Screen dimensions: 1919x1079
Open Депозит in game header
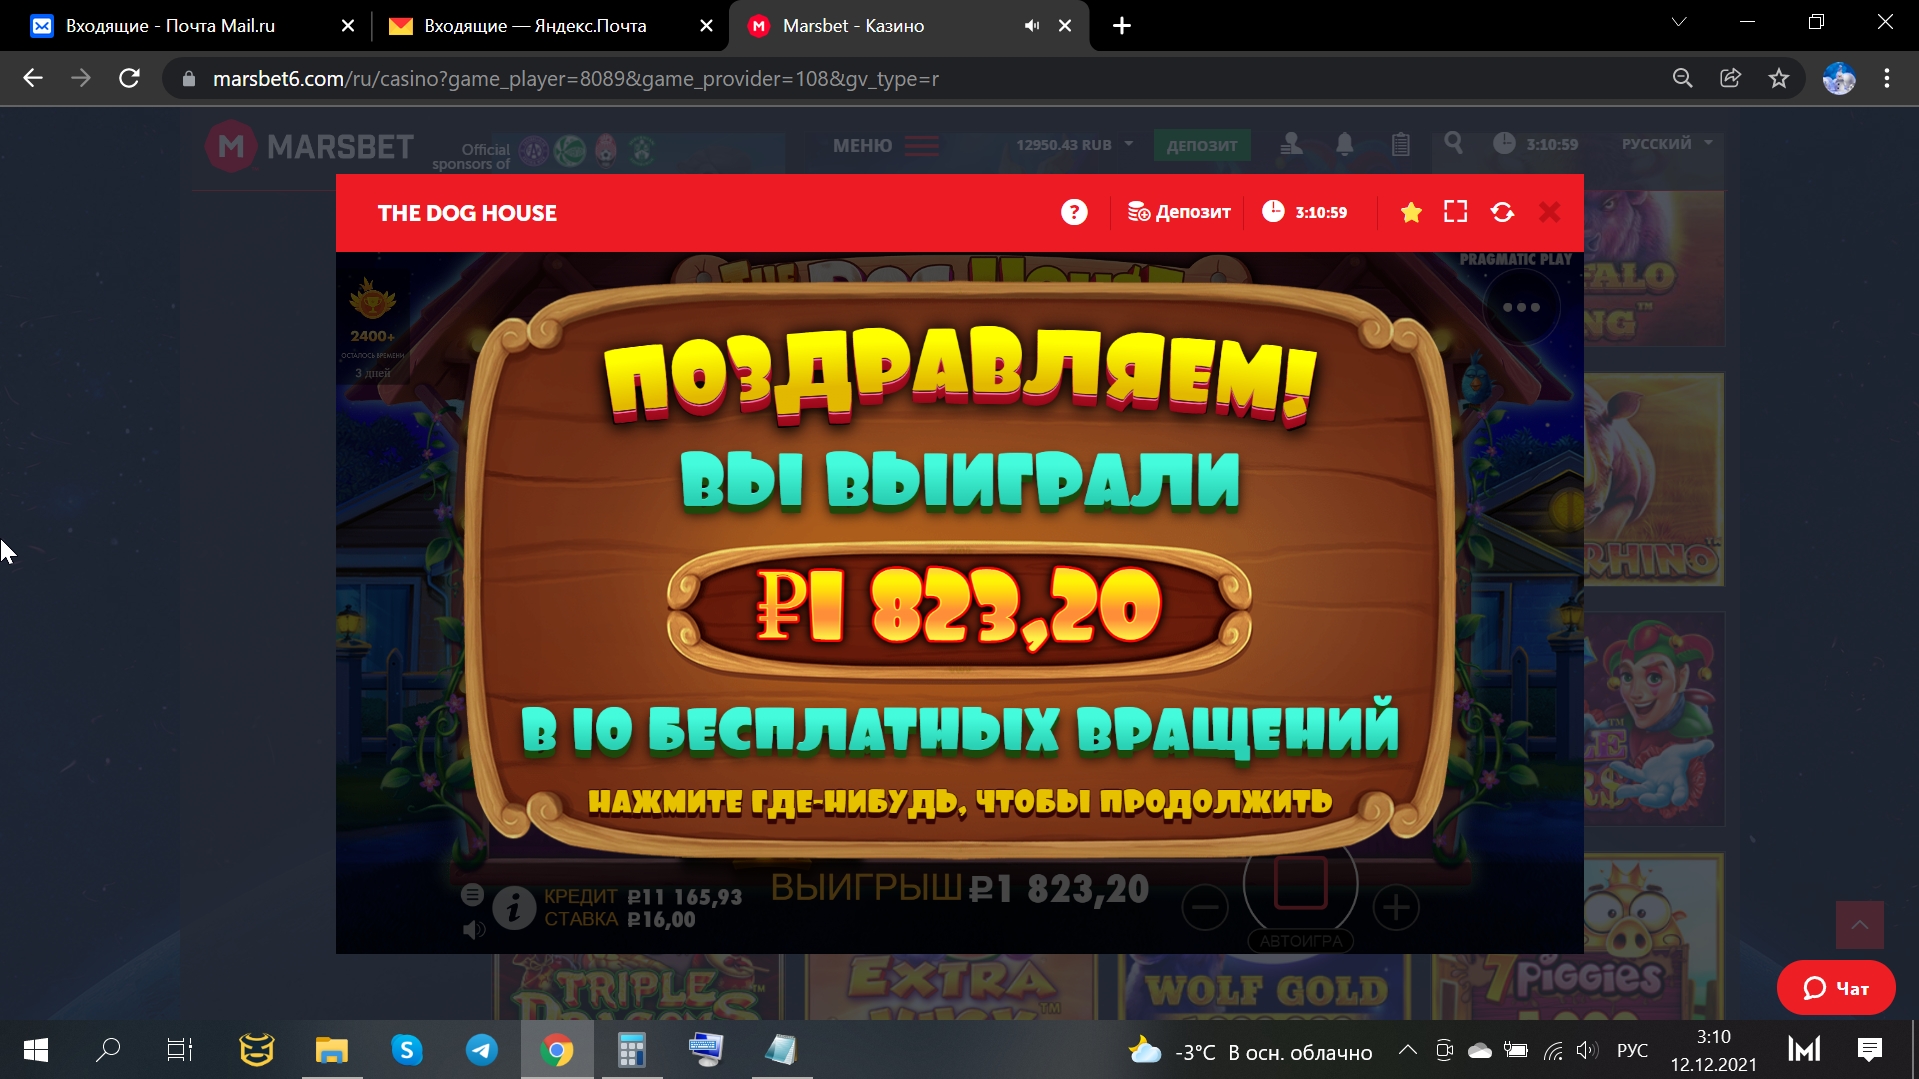(1179, 212)
